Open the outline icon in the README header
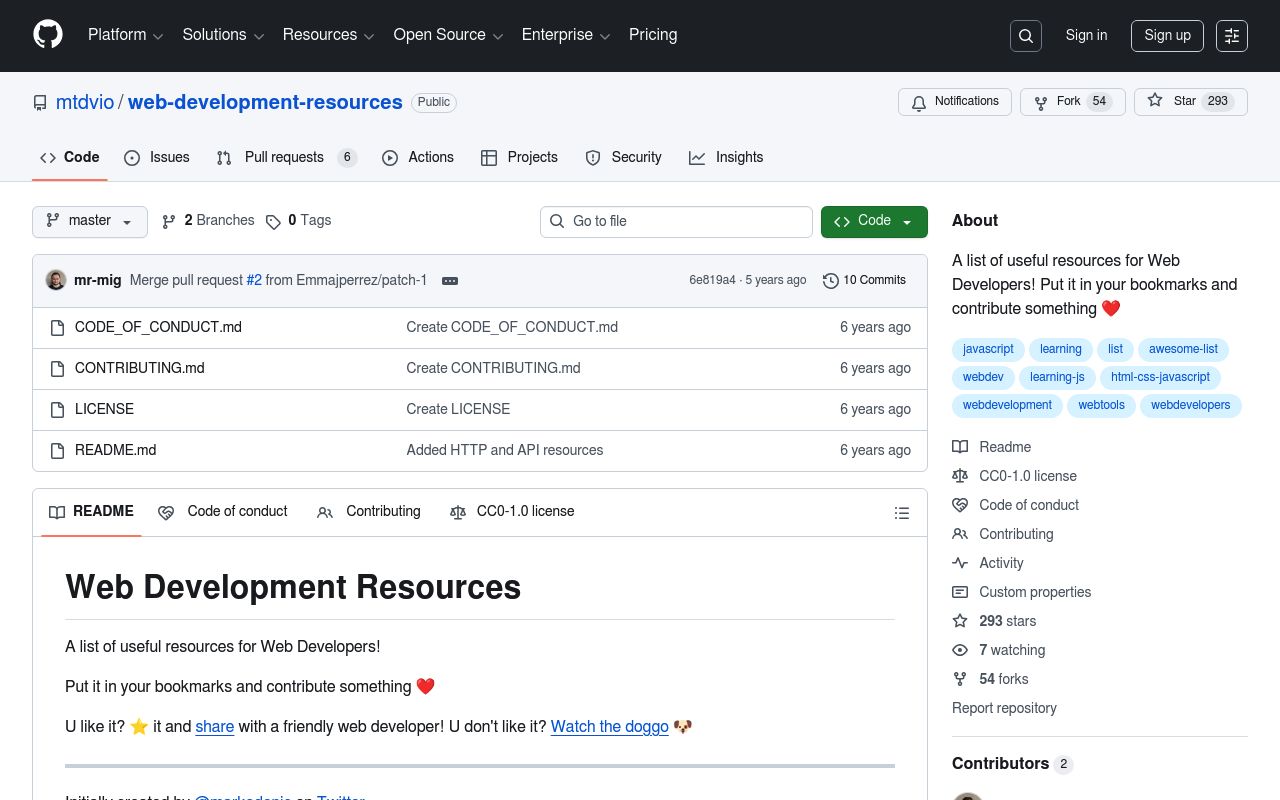The image size is (1280, 800). [x=902, y=512]
